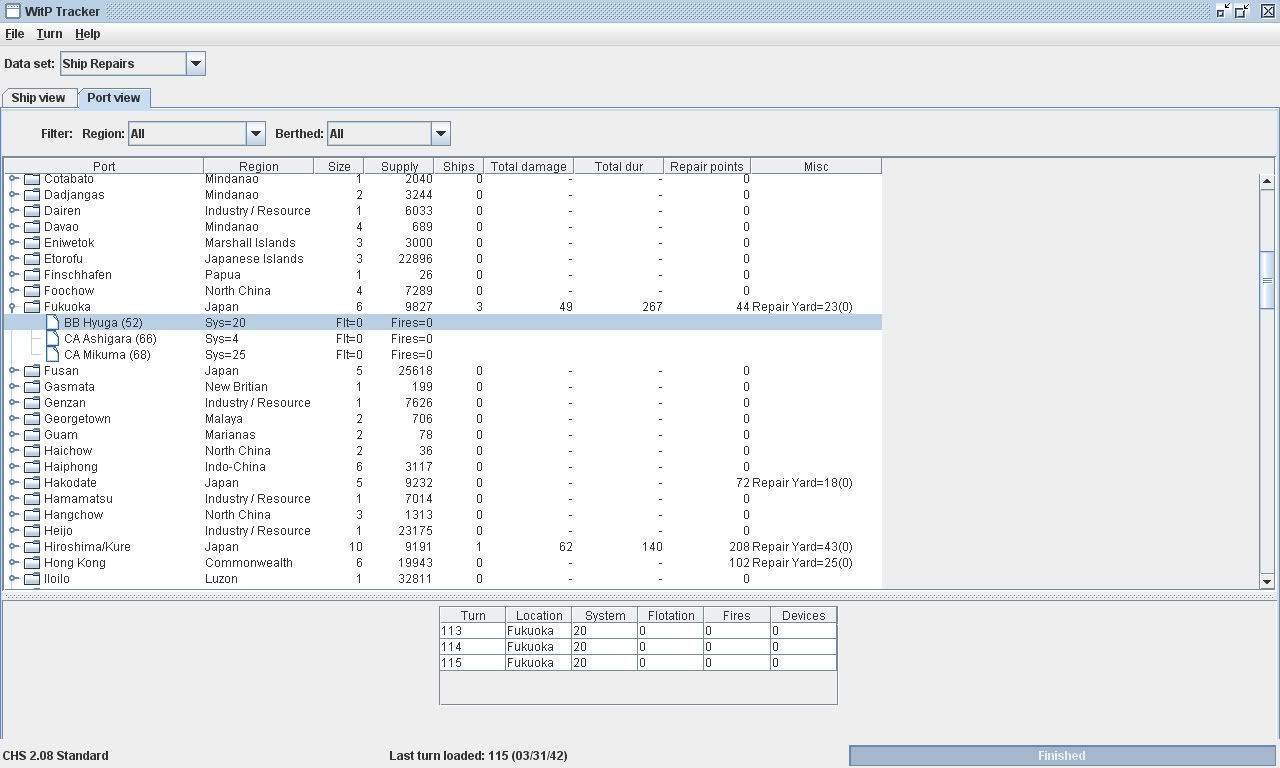Expand the Hiroshima/Kure port node
This screenshot has width=1280, height=768.
point(13,547)
